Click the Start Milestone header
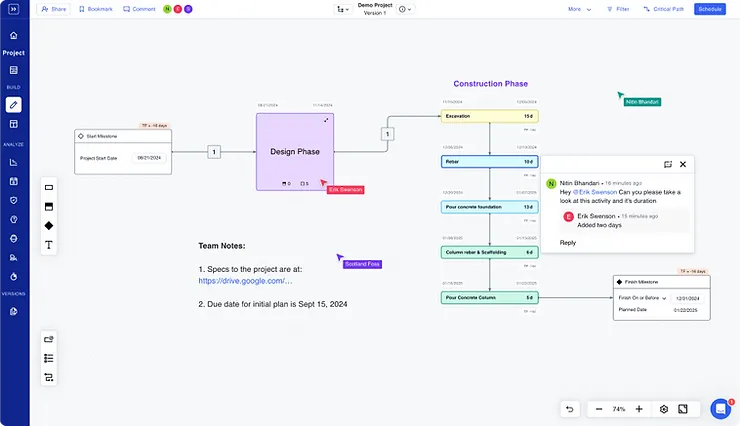 click(123, 136)
